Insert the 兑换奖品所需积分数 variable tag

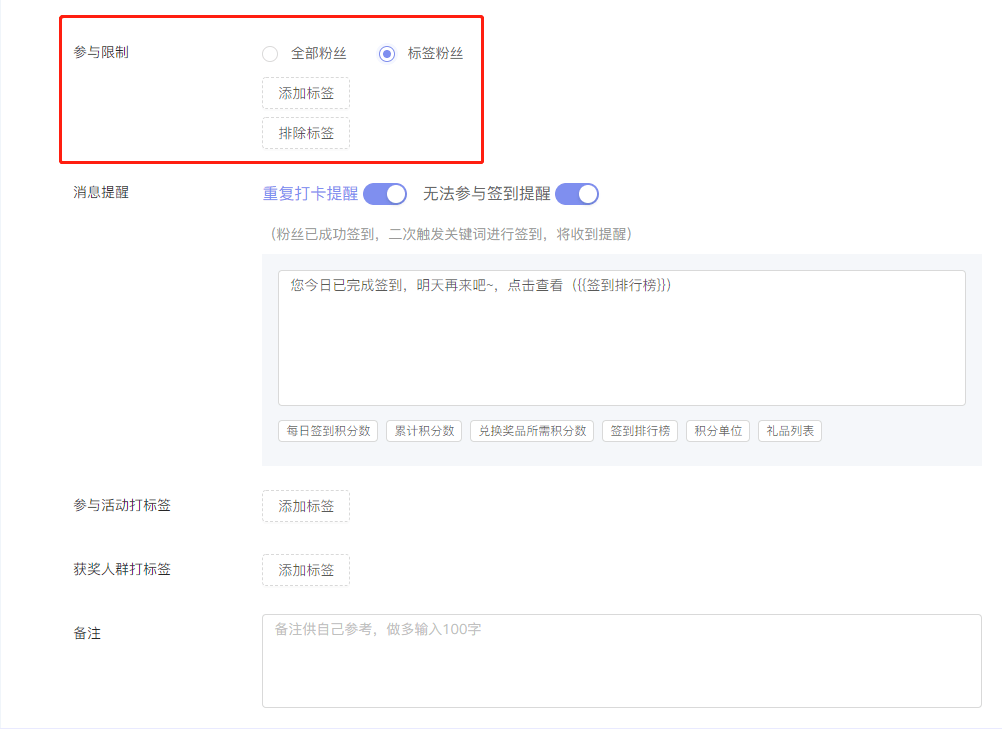532,431
